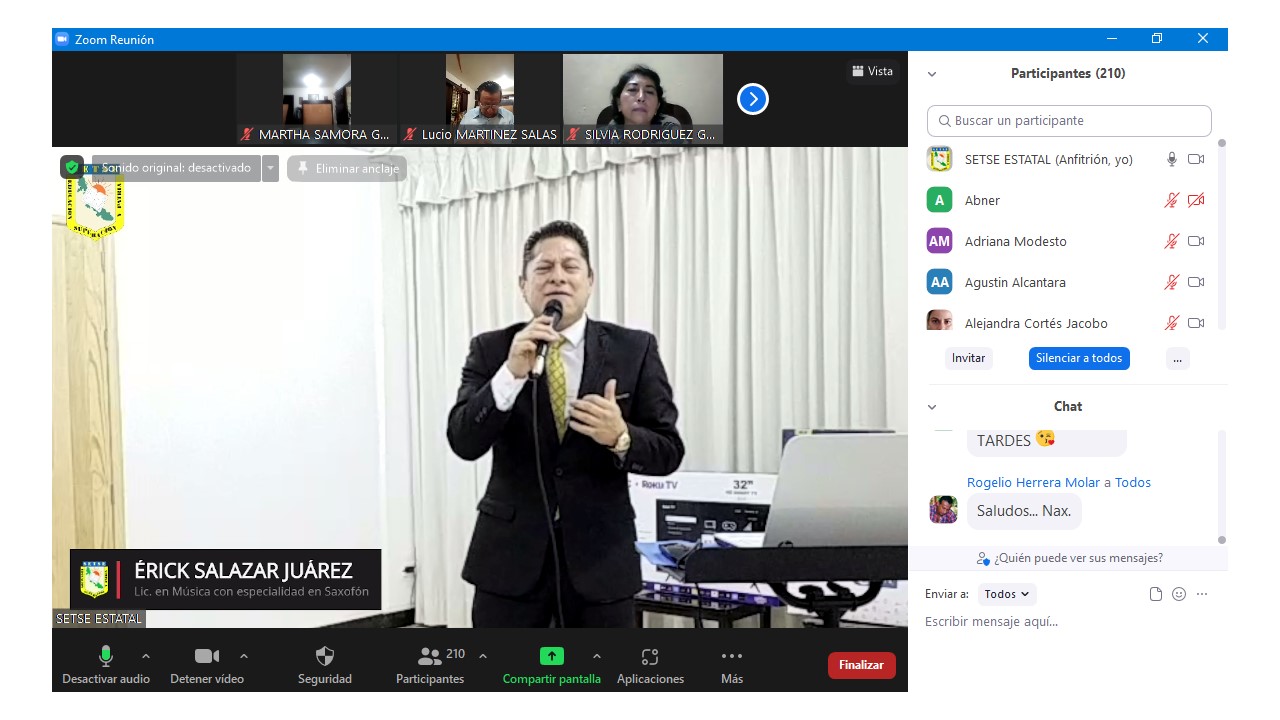Image resolution: width=1280 pixels, height=720 pixels.
Task: Open the Enviar a: Todos dropdown
Action: 1007,594
